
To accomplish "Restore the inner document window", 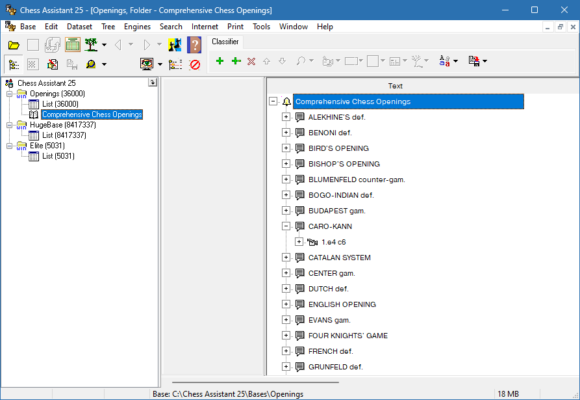I will [x=560, y=27].
